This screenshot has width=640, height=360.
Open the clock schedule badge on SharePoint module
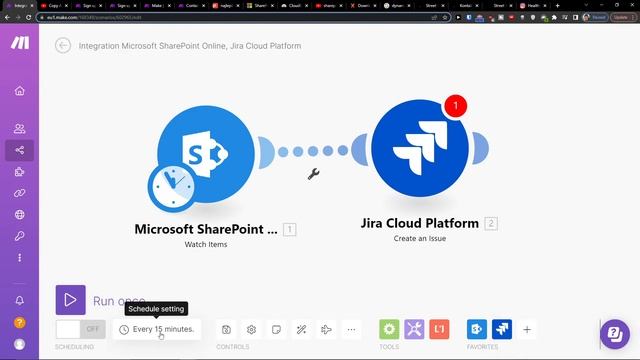(172, 188)
